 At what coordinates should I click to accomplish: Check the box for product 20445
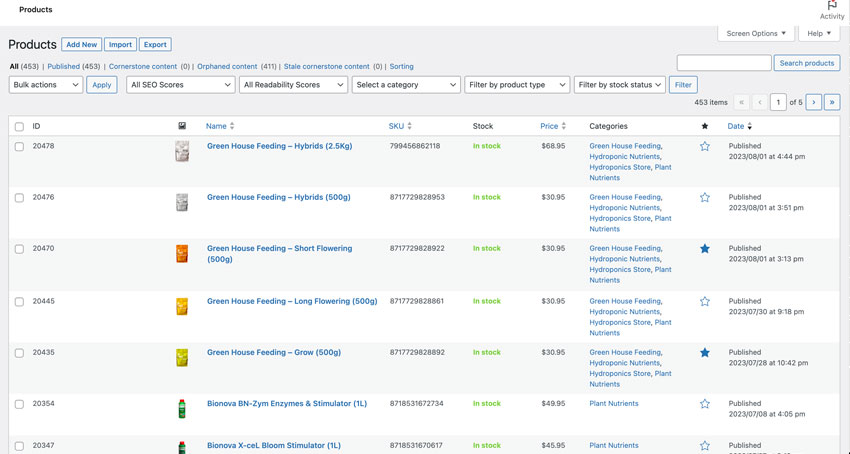20,302
